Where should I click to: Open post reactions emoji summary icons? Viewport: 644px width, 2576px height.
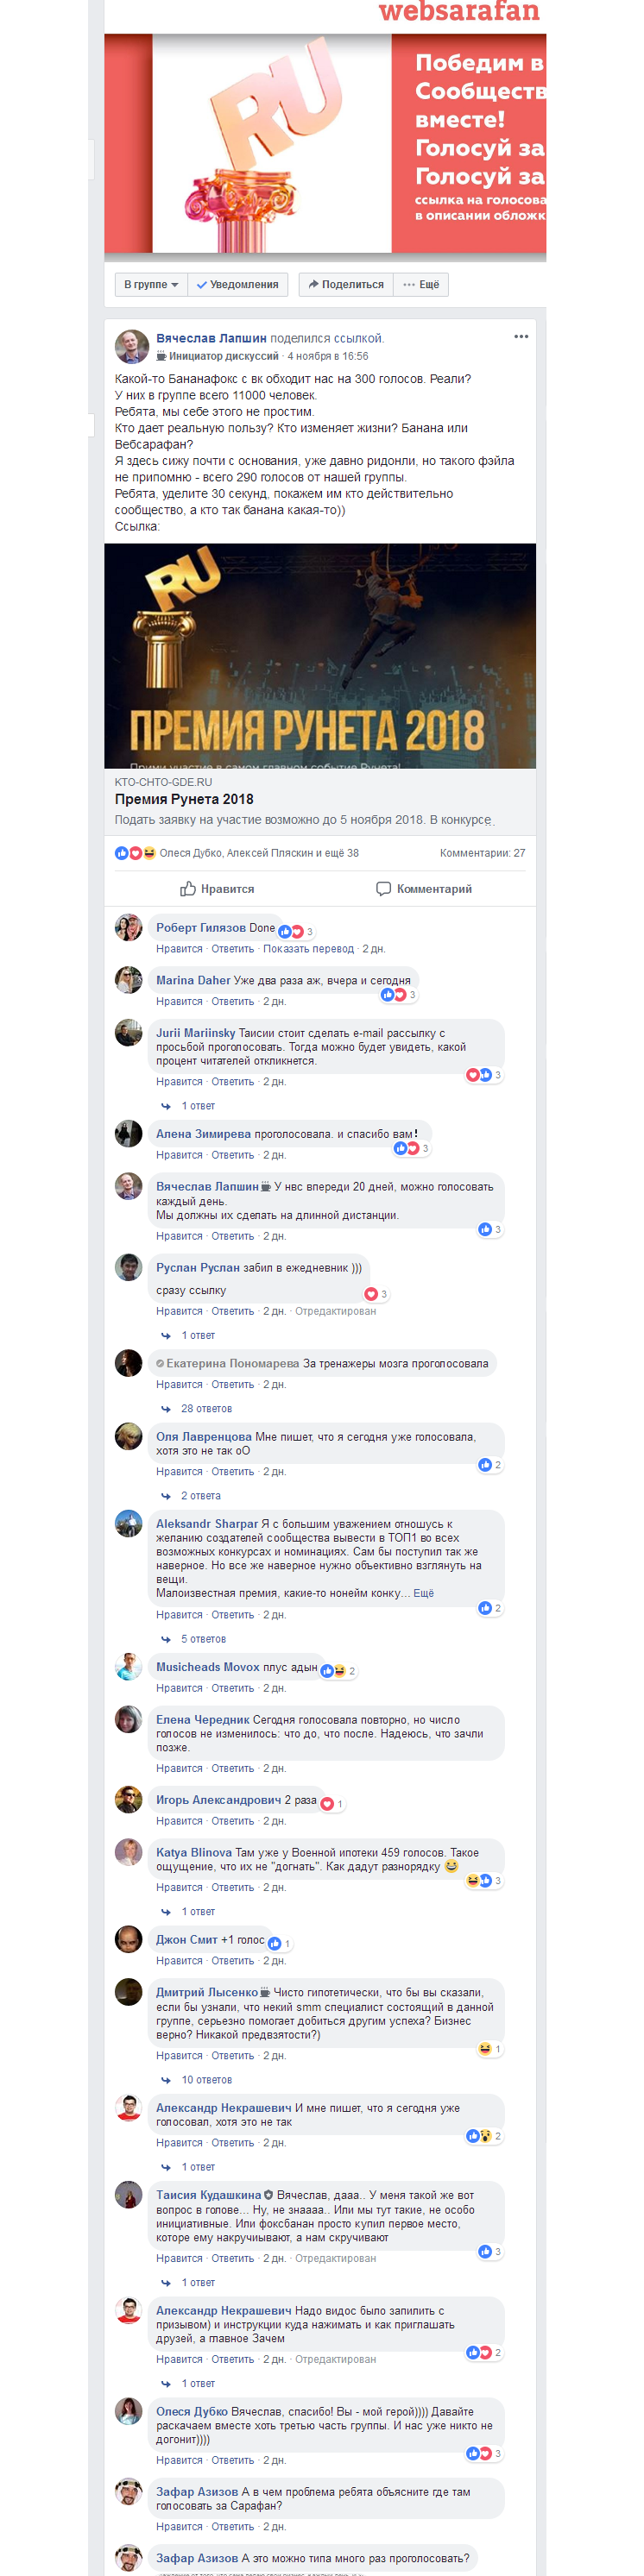click(x=135, y=853)
